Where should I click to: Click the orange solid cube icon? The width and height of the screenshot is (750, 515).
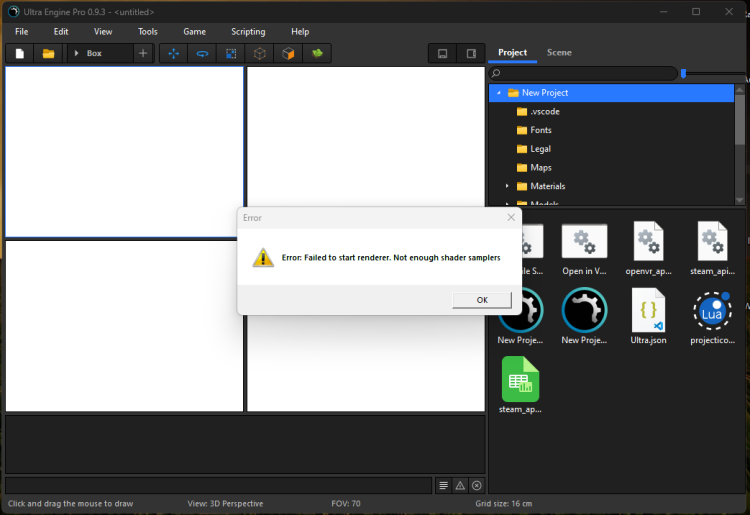288,53
